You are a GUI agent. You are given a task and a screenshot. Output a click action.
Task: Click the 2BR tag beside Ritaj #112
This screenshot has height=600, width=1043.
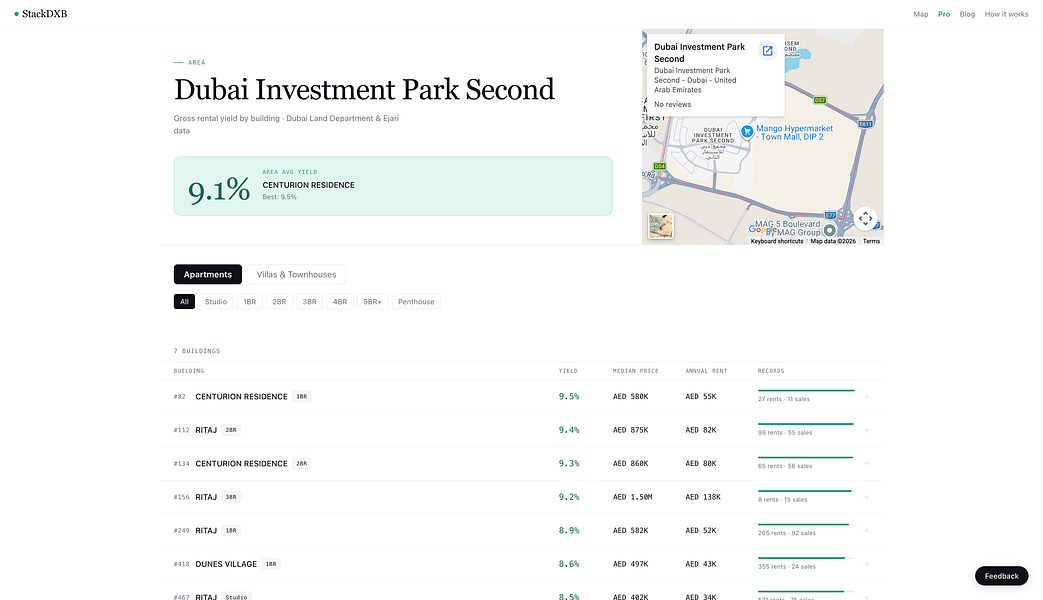click(231, 430)
